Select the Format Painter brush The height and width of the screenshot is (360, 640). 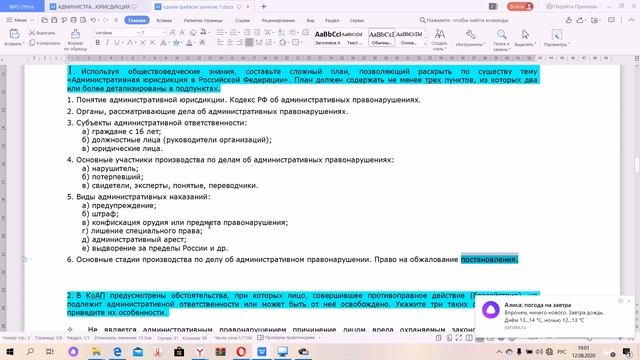76,34
